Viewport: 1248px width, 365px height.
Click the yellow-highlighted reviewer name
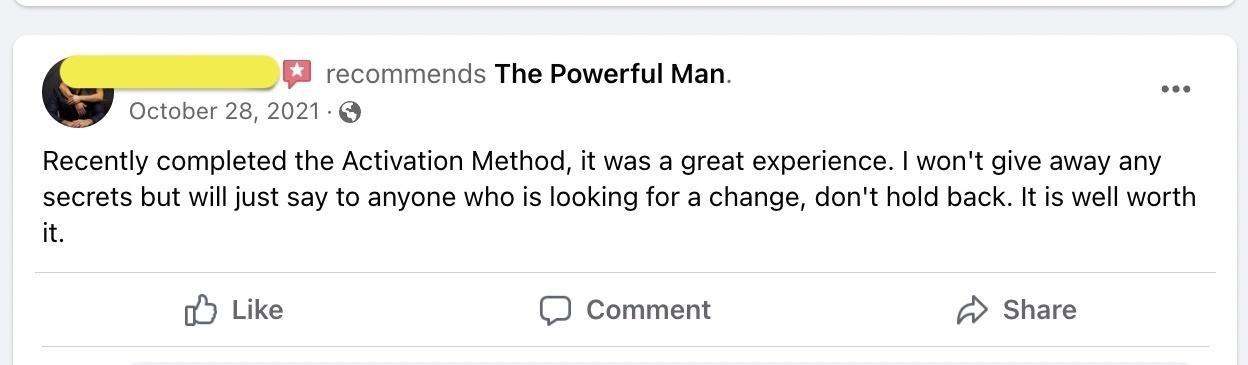pos(169,73)
